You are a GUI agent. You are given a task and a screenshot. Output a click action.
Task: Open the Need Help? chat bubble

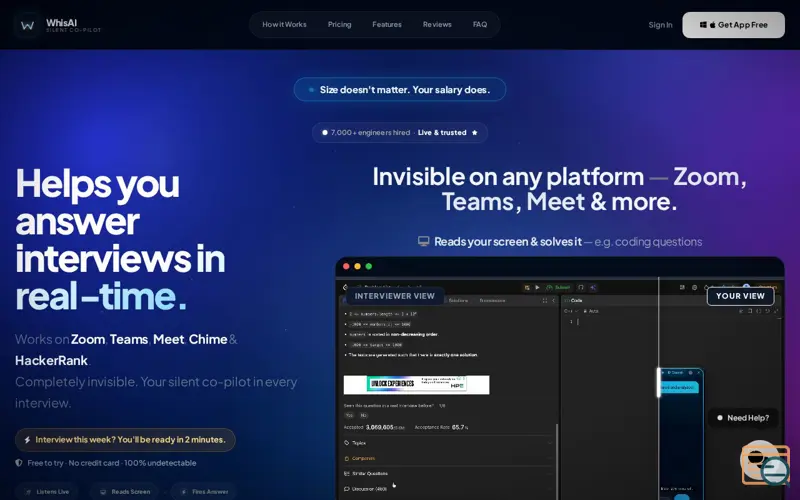(x=743, y=418)
